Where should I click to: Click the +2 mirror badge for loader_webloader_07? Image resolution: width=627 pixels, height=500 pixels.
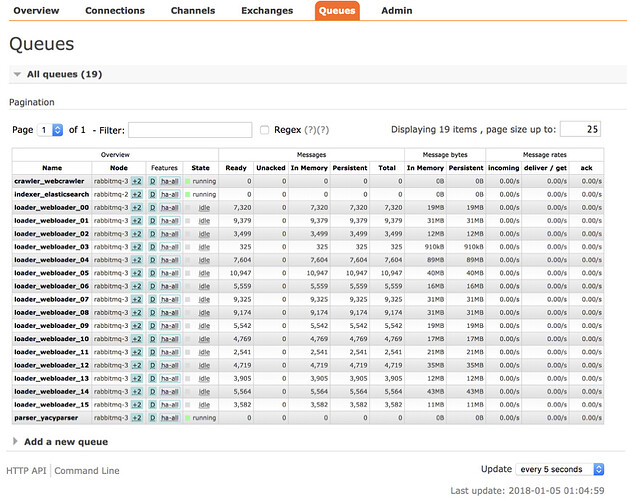click(x=137, y=300)
